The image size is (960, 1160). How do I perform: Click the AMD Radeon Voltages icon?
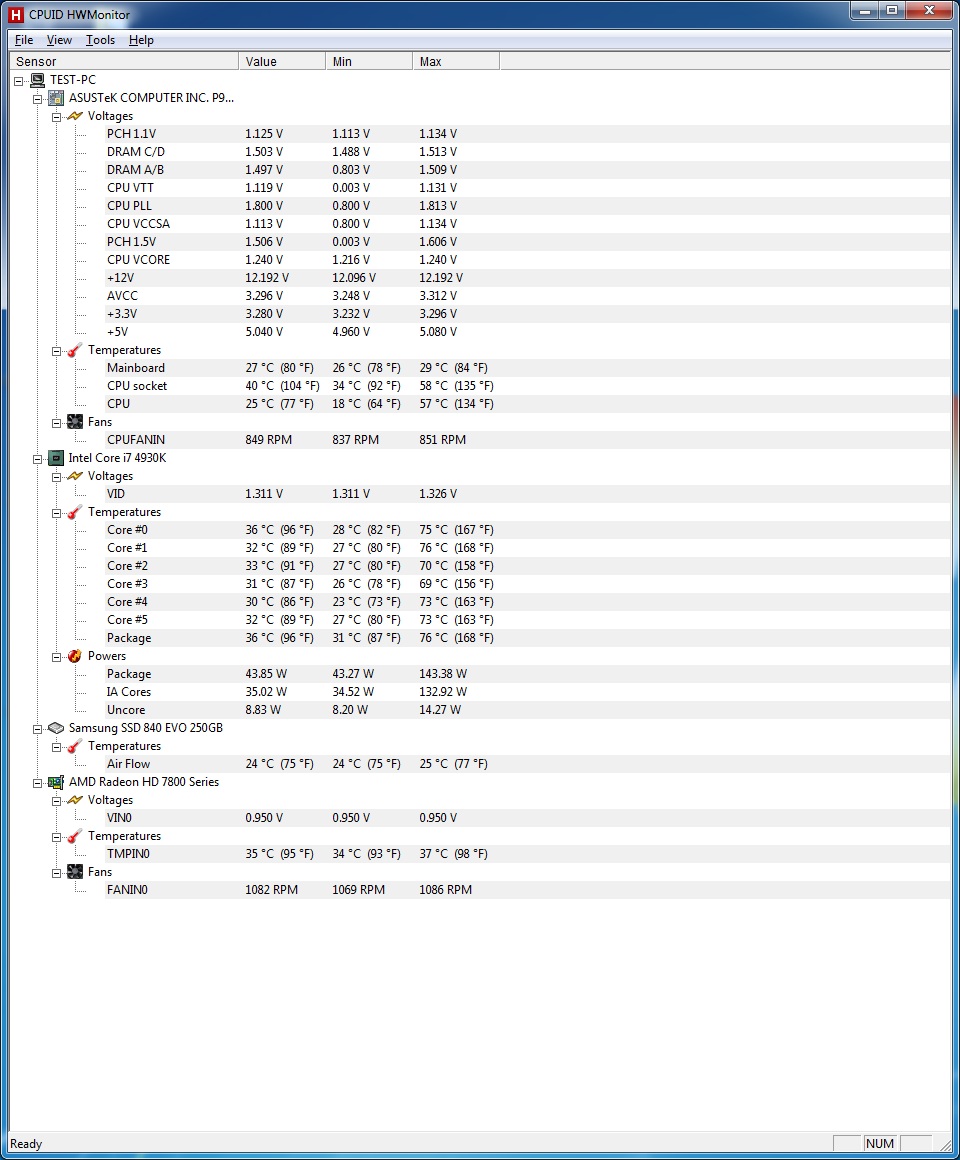coord(75,800)
